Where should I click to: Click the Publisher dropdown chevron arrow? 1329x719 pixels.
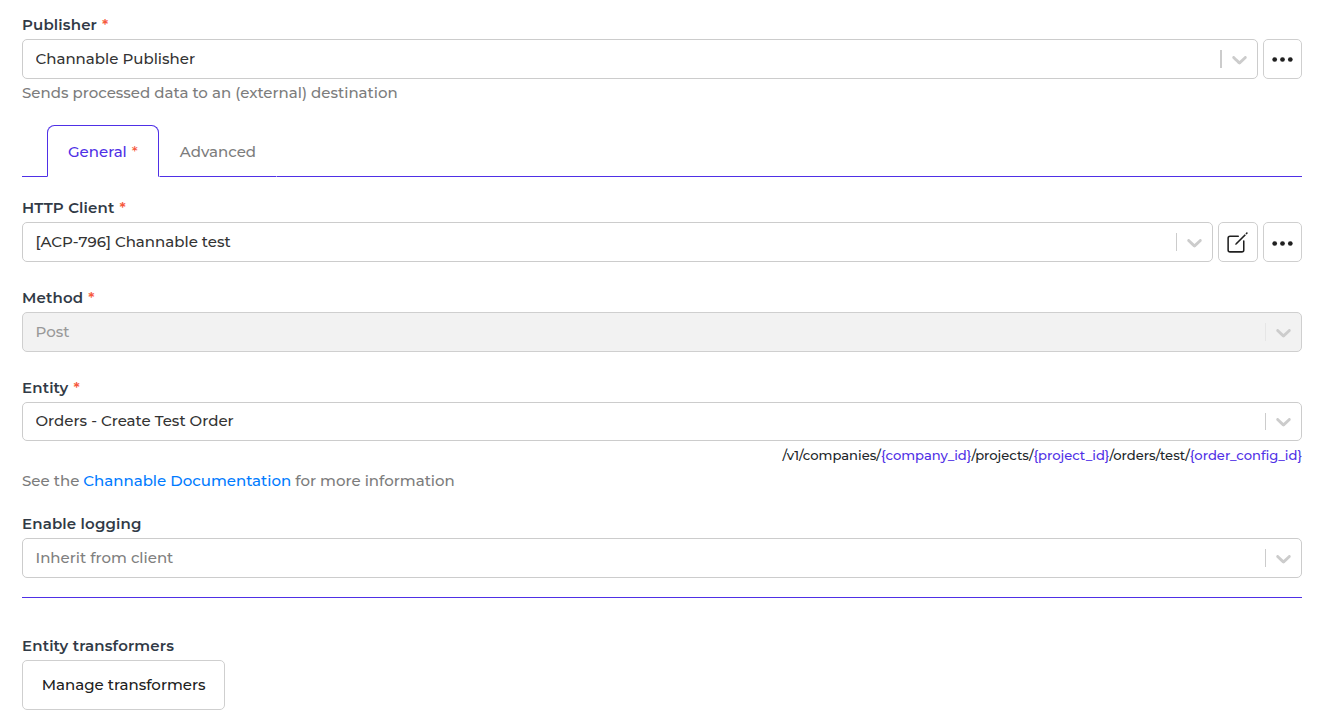click(x=1239, y=59)
